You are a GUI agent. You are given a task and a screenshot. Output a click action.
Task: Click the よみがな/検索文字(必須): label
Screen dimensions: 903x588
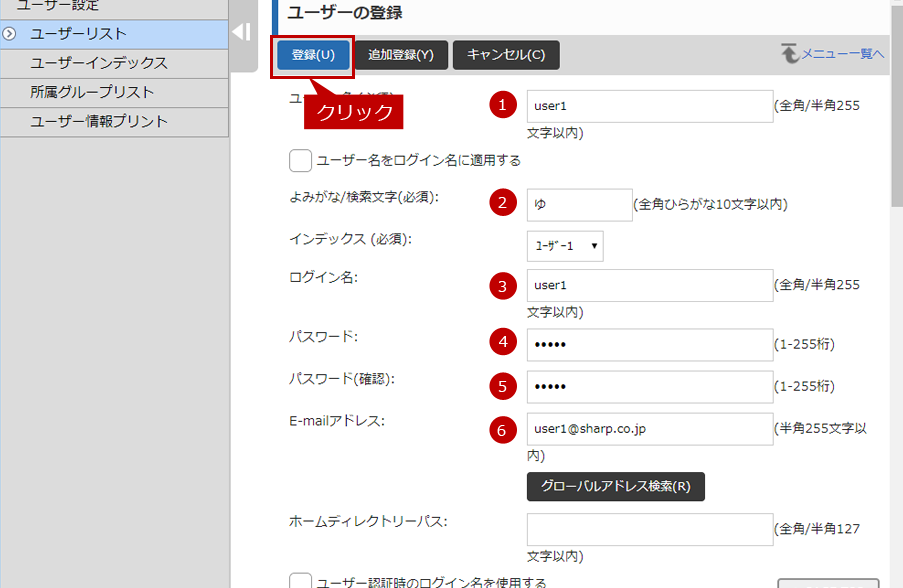pyautogui.click(x=363, y=197)
